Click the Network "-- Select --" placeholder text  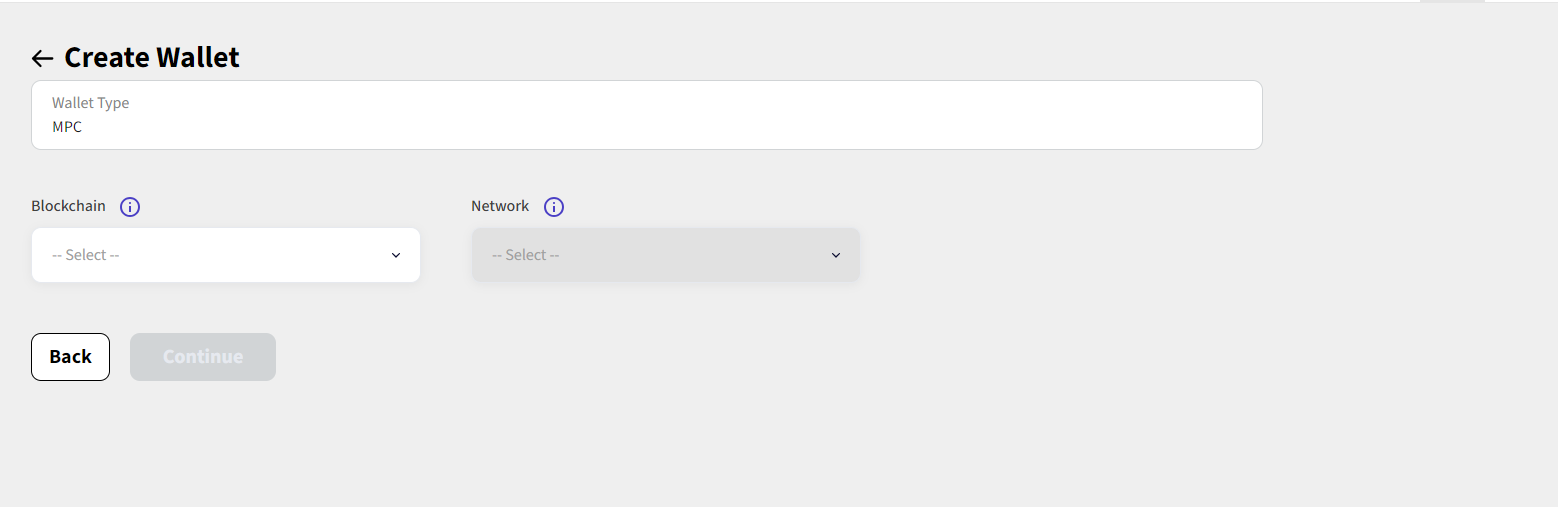point(526,255)
